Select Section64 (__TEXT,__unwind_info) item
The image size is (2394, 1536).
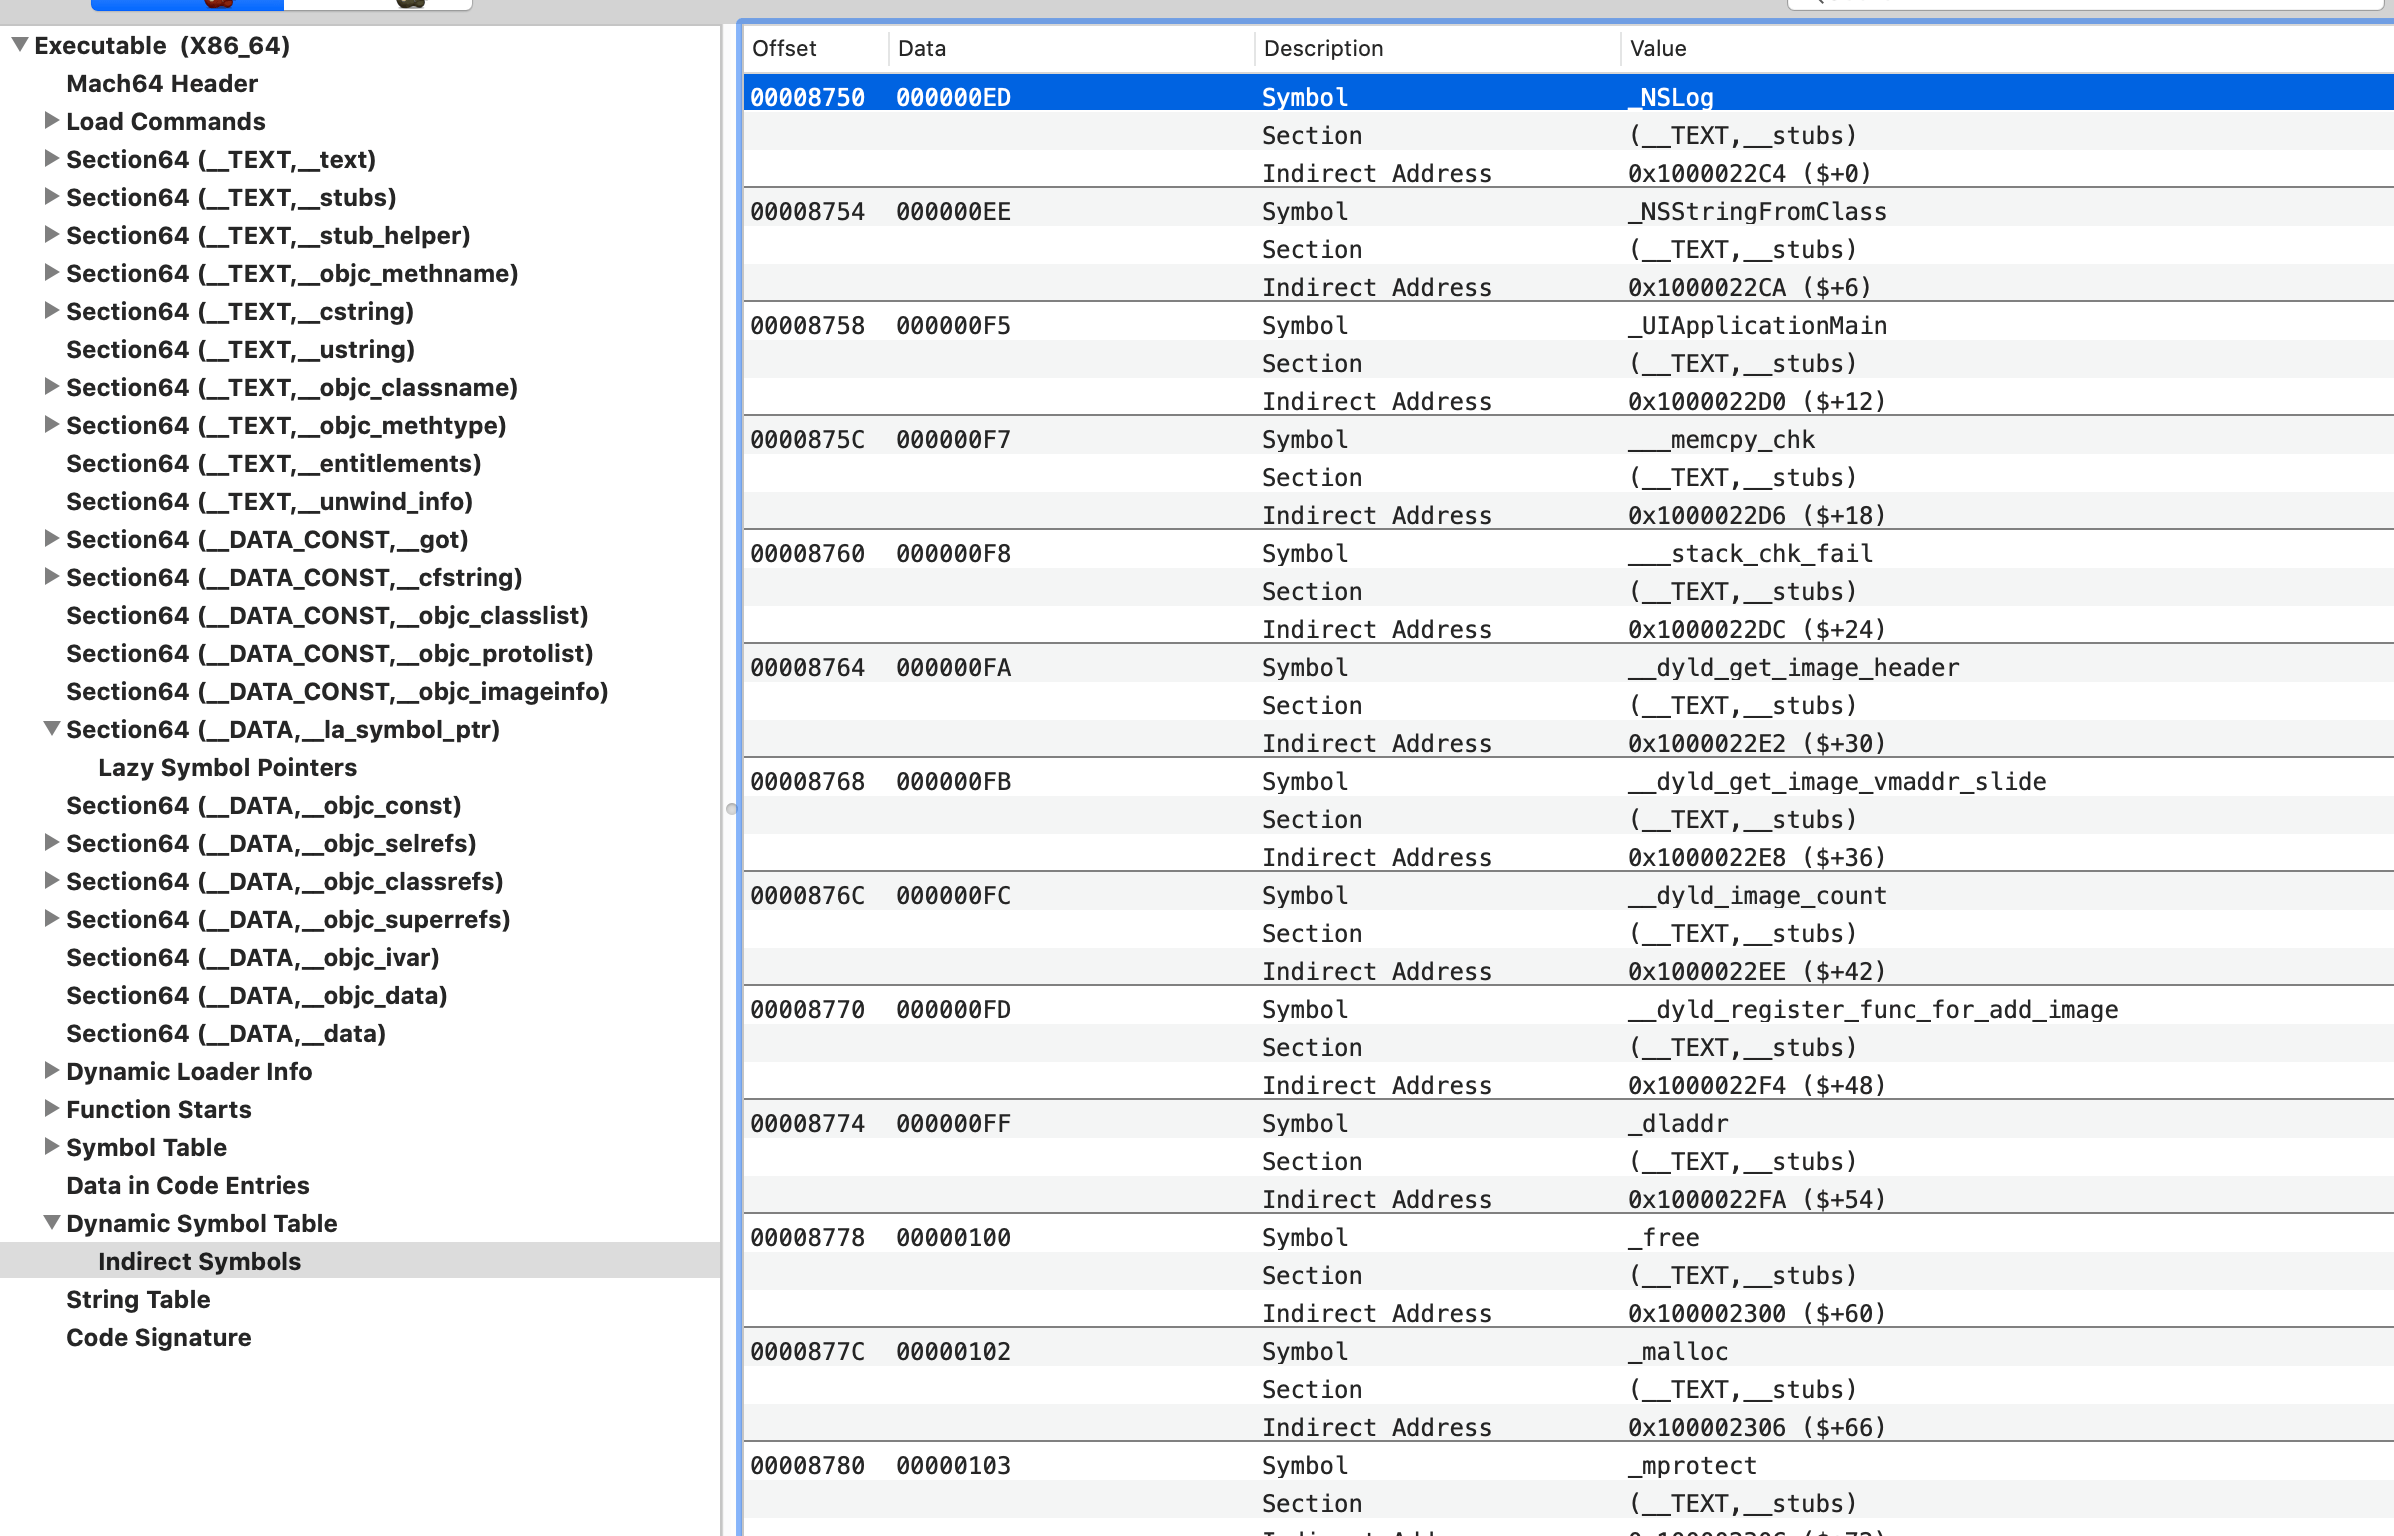pos(269,502)
